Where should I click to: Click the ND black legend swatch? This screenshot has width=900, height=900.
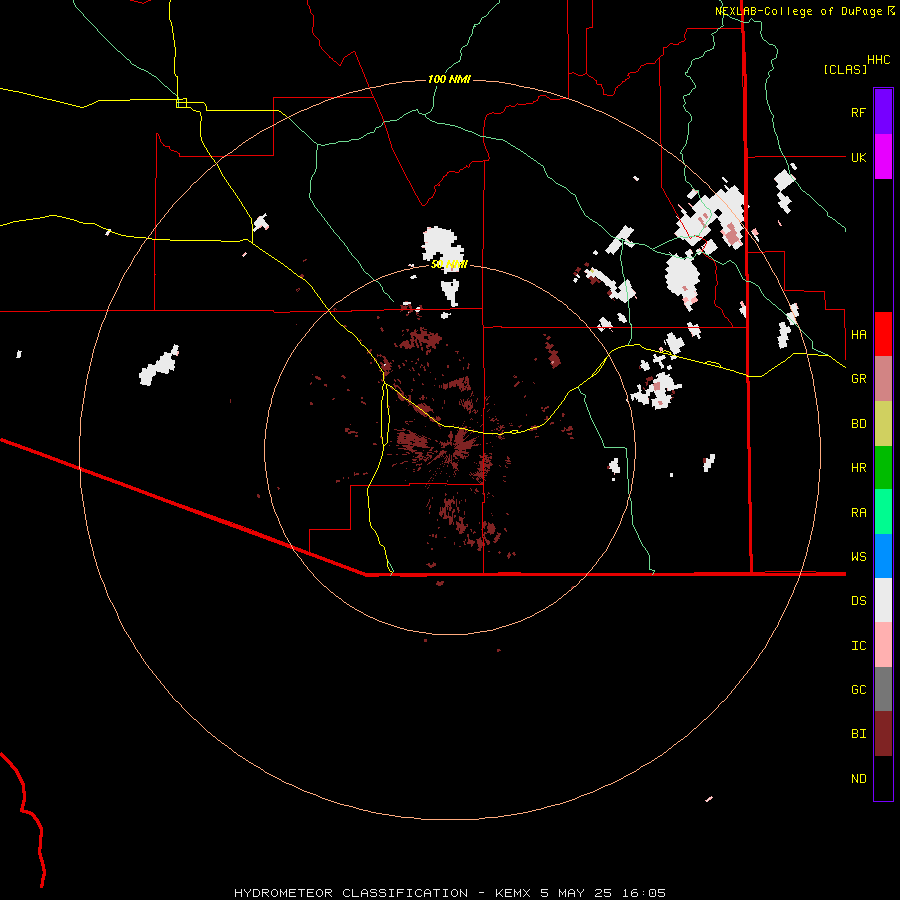point(883,778)
